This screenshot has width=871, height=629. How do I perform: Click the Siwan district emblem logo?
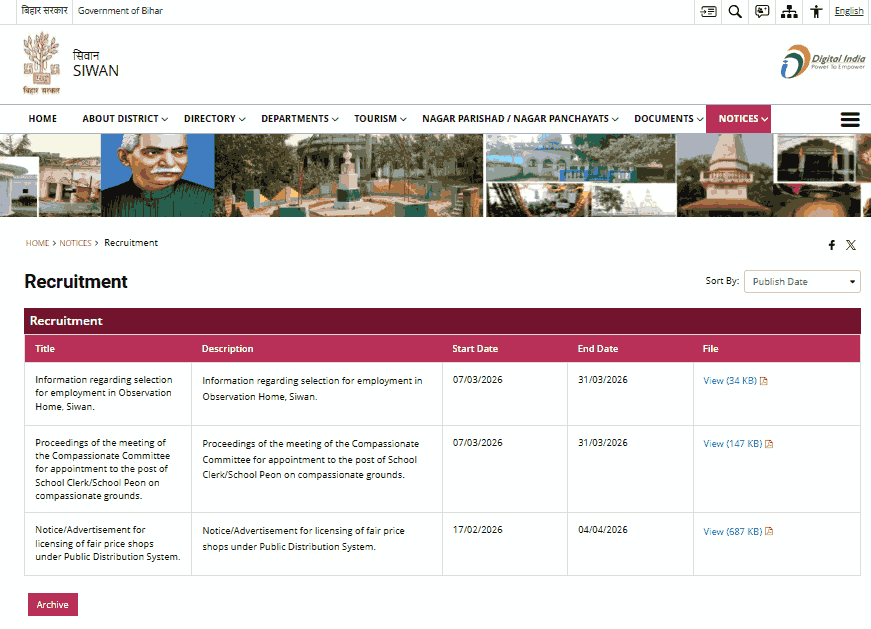(x=42, y=63)
